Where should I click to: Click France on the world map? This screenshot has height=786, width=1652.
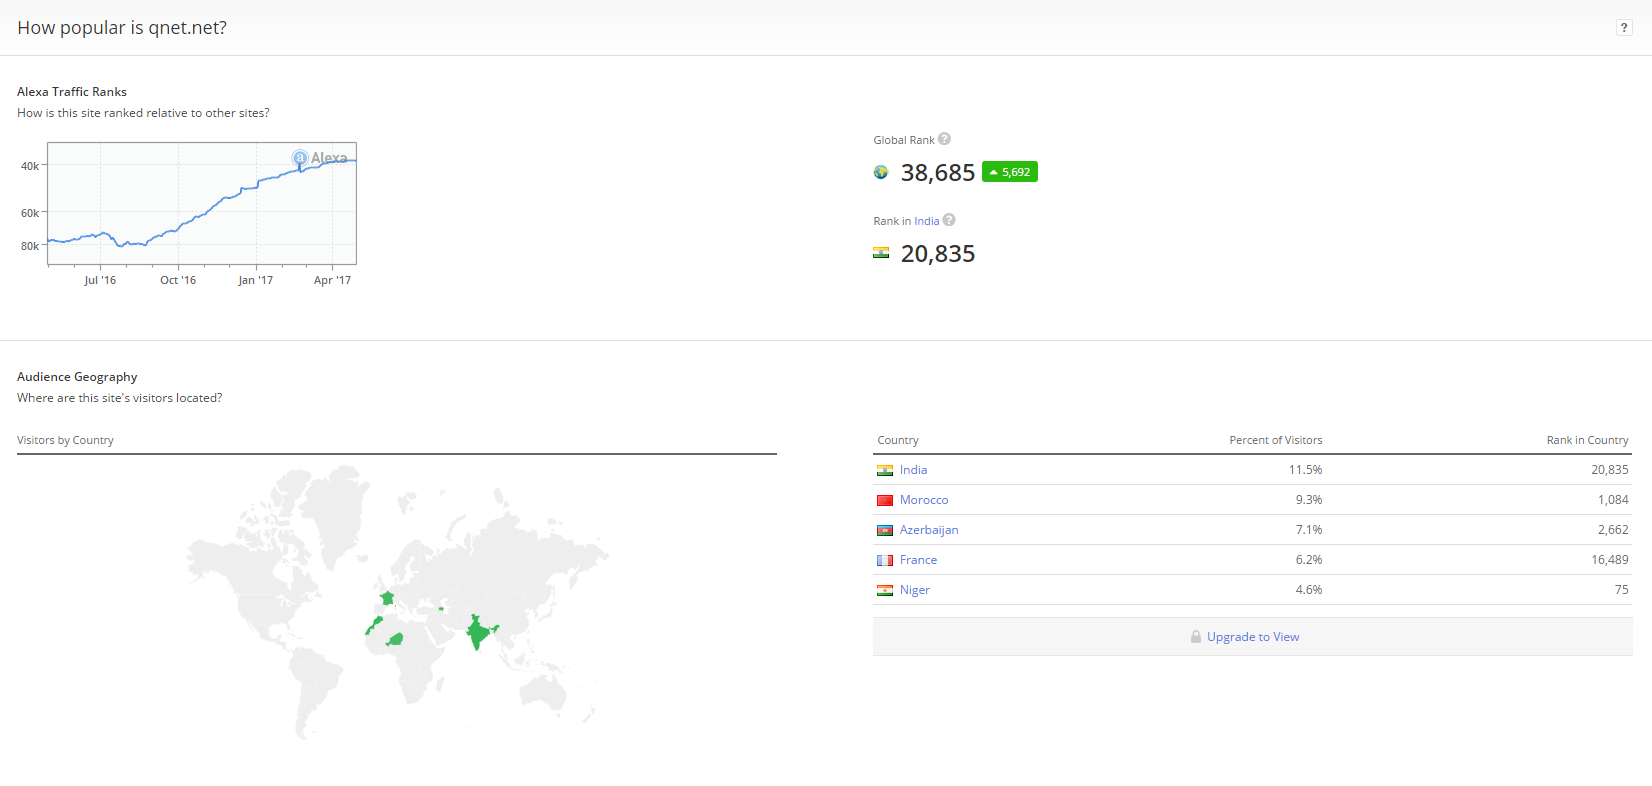(387, 598)
